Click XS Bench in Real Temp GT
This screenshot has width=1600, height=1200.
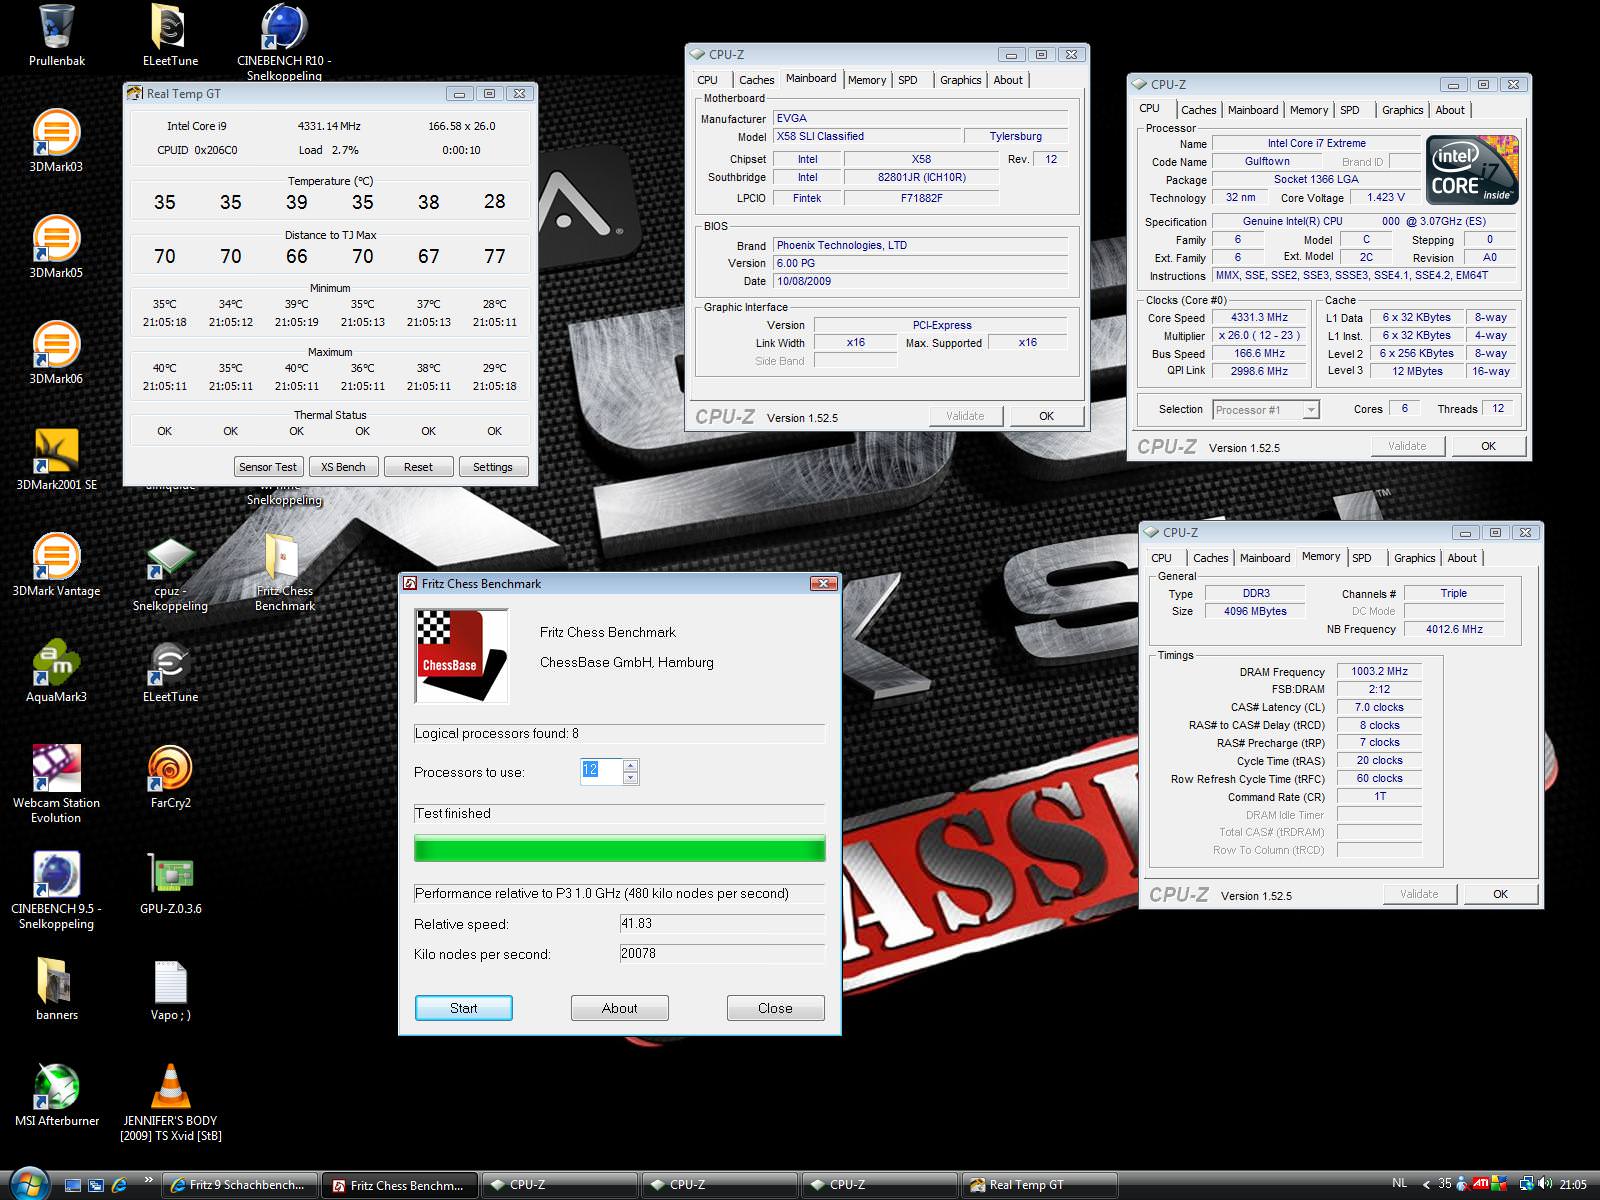click(343, 467)
